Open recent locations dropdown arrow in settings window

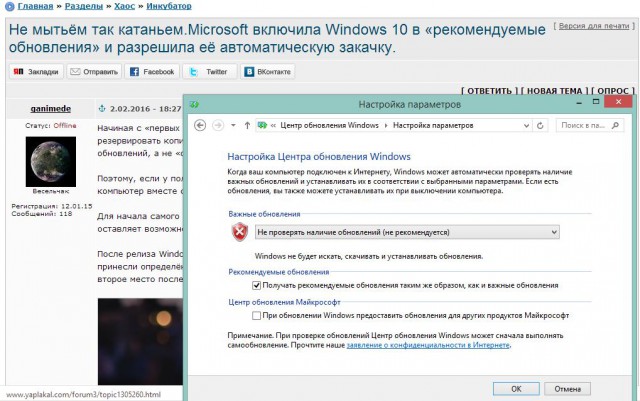[233, 125]
